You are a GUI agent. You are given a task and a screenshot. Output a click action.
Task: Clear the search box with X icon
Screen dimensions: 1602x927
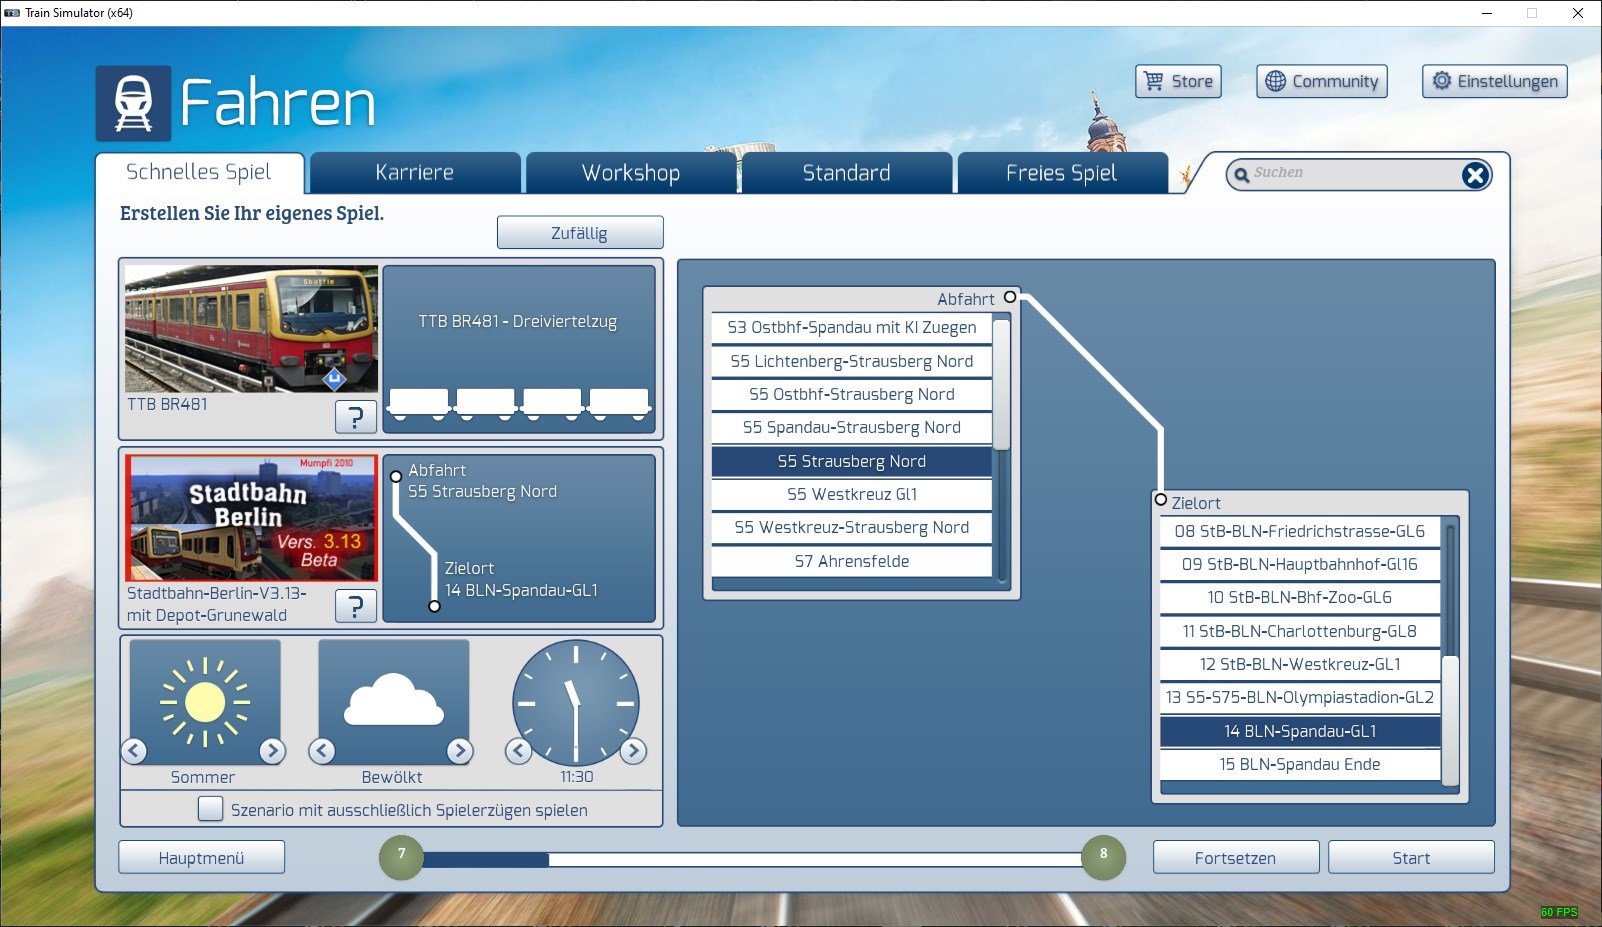pos(1475,175)
